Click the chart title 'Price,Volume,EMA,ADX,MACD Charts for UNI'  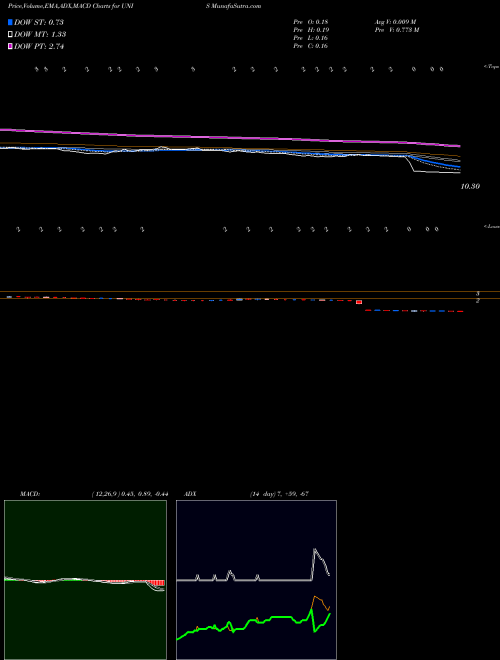71,6
